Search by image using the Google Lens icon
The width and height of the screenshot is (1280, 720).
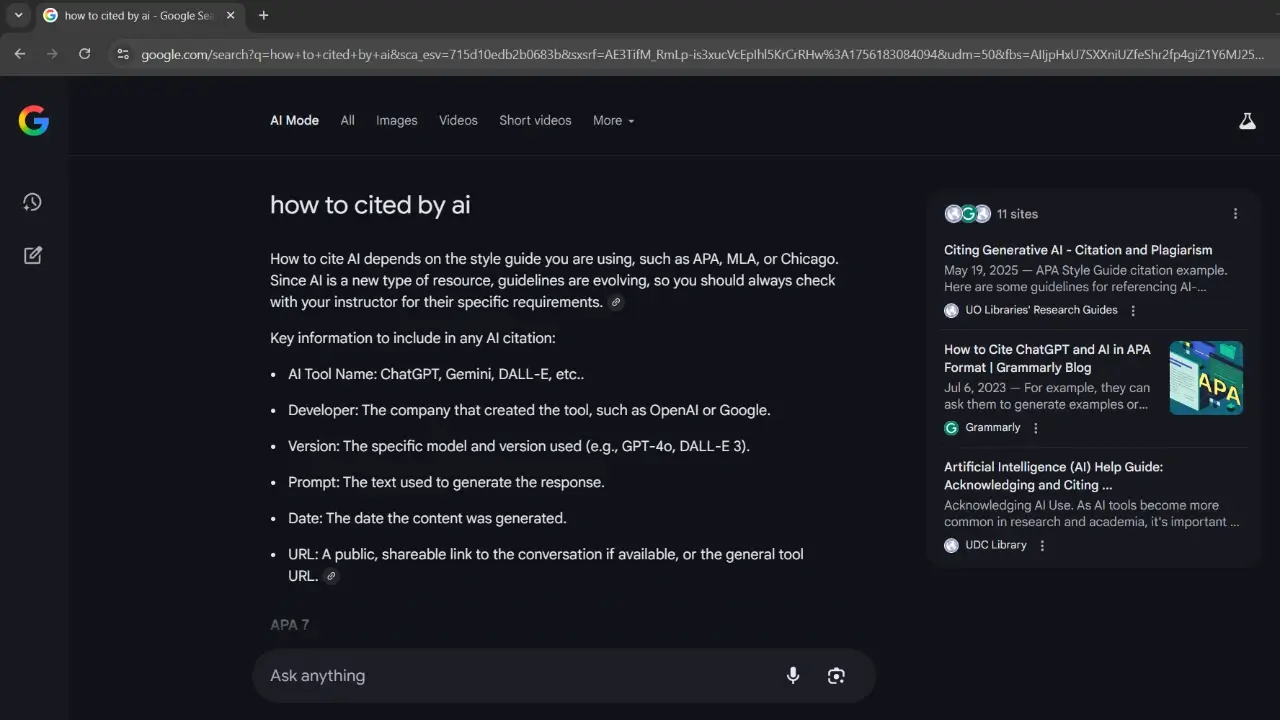point(836,675)
